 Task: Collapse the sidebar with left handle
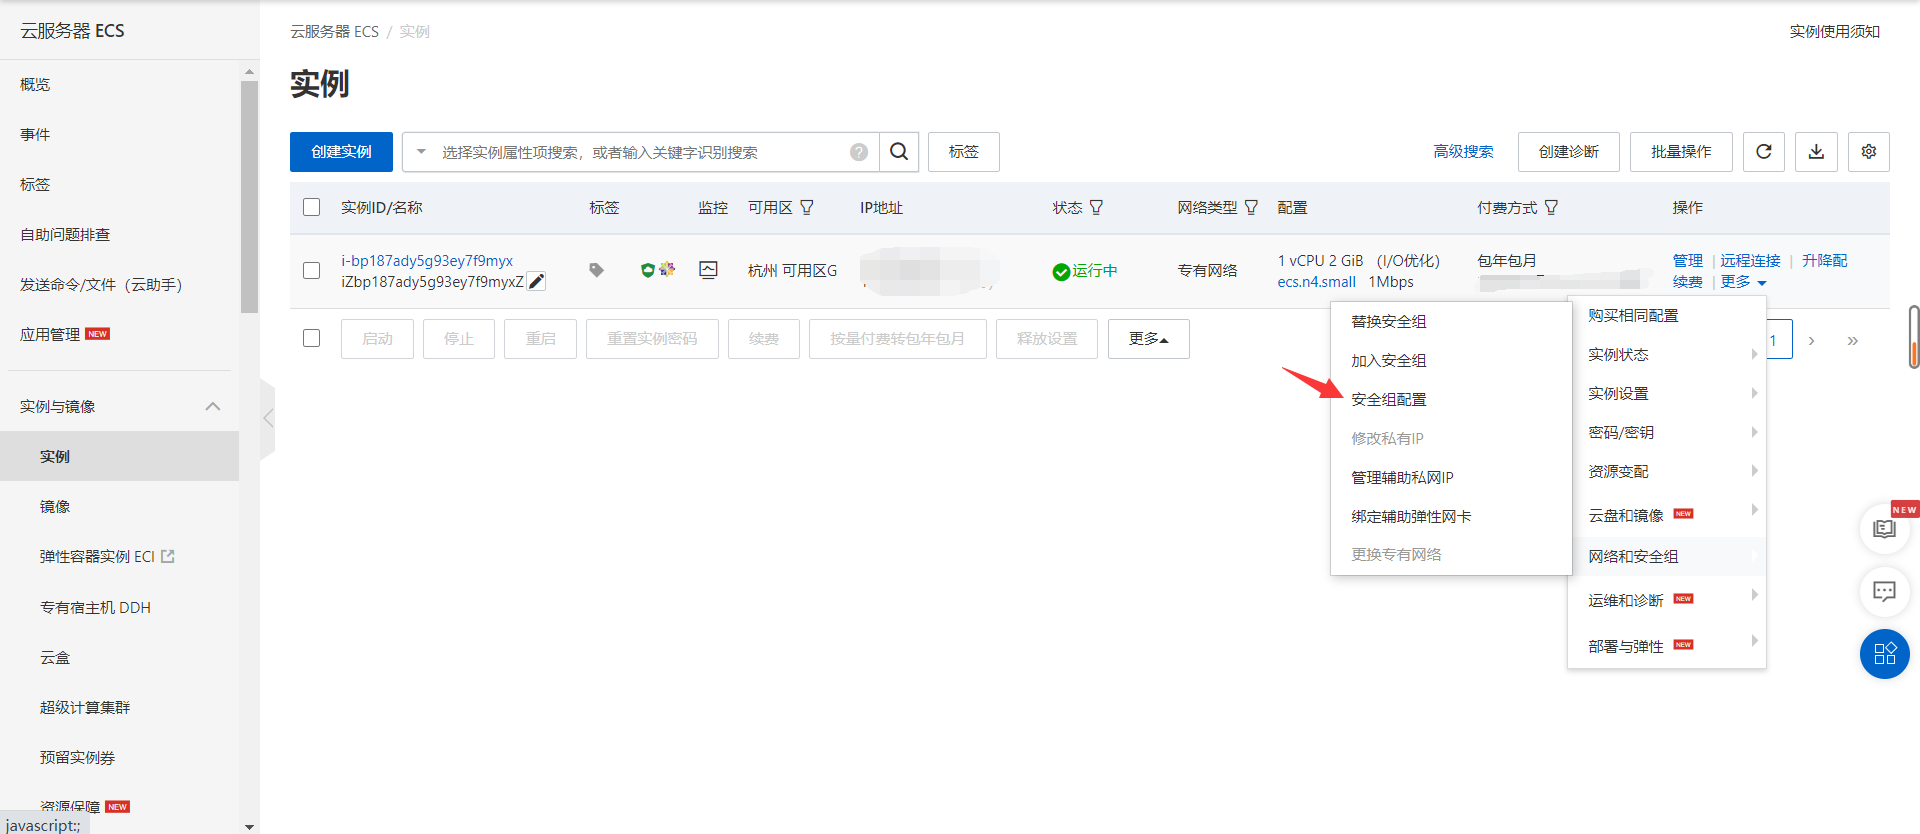point(267,419)
